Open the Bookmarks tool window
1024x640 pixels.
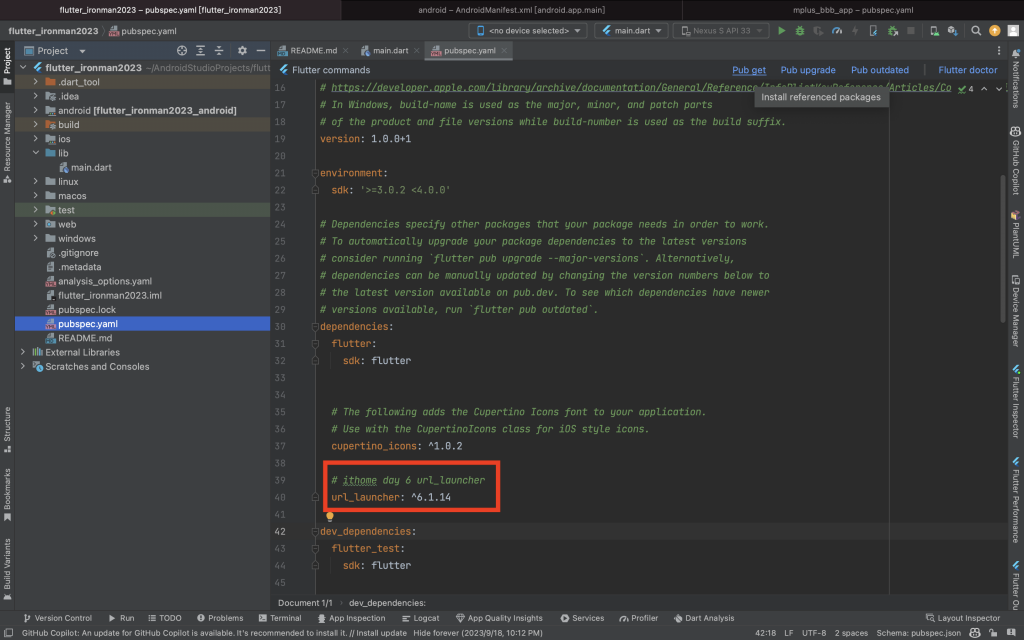click(7, 494)
